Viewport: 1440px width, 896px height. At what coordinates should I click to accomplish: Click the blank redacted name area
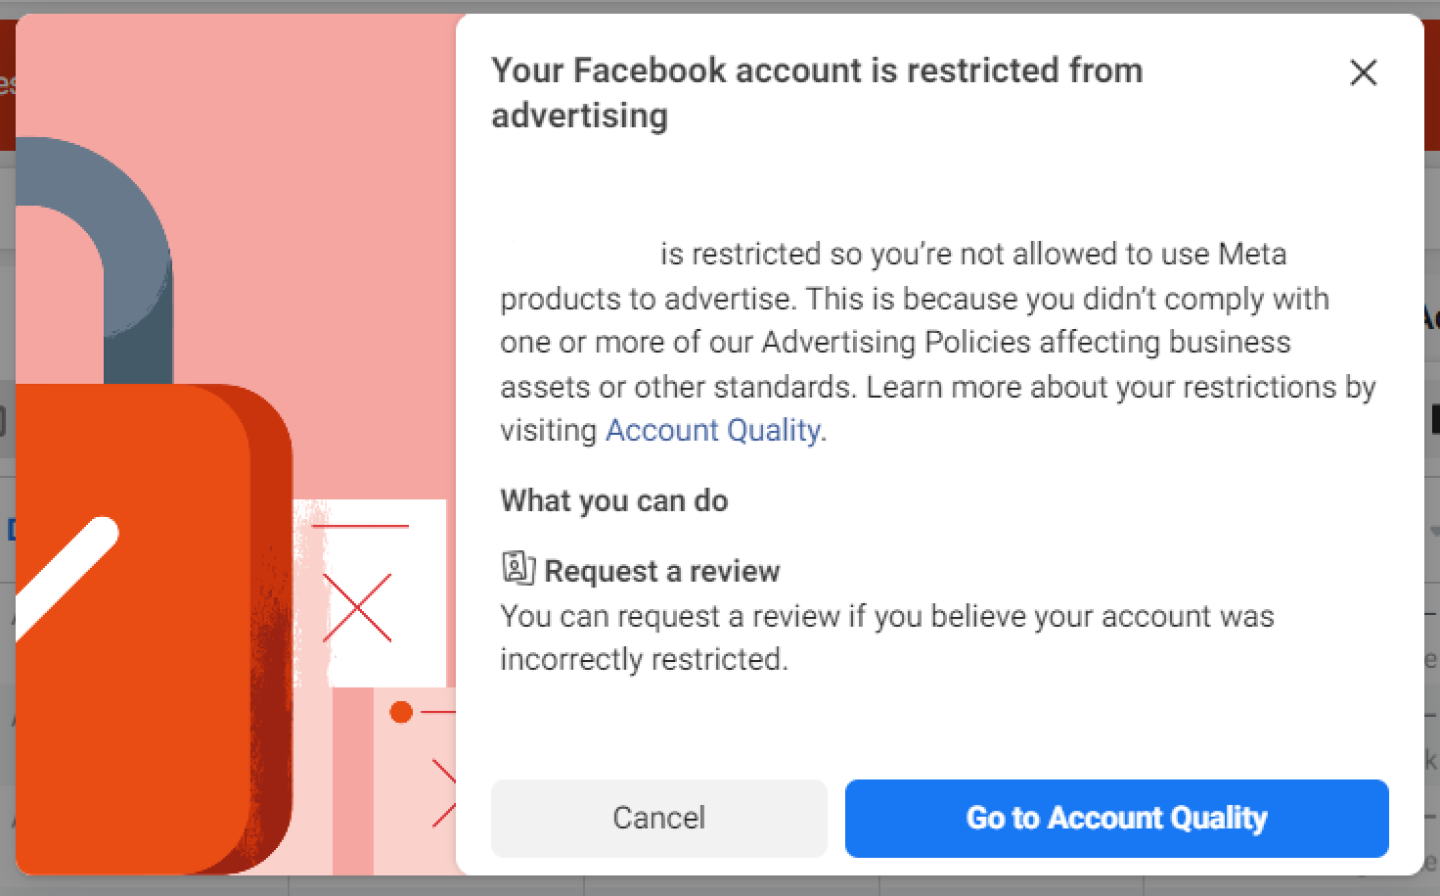point(578,254)
